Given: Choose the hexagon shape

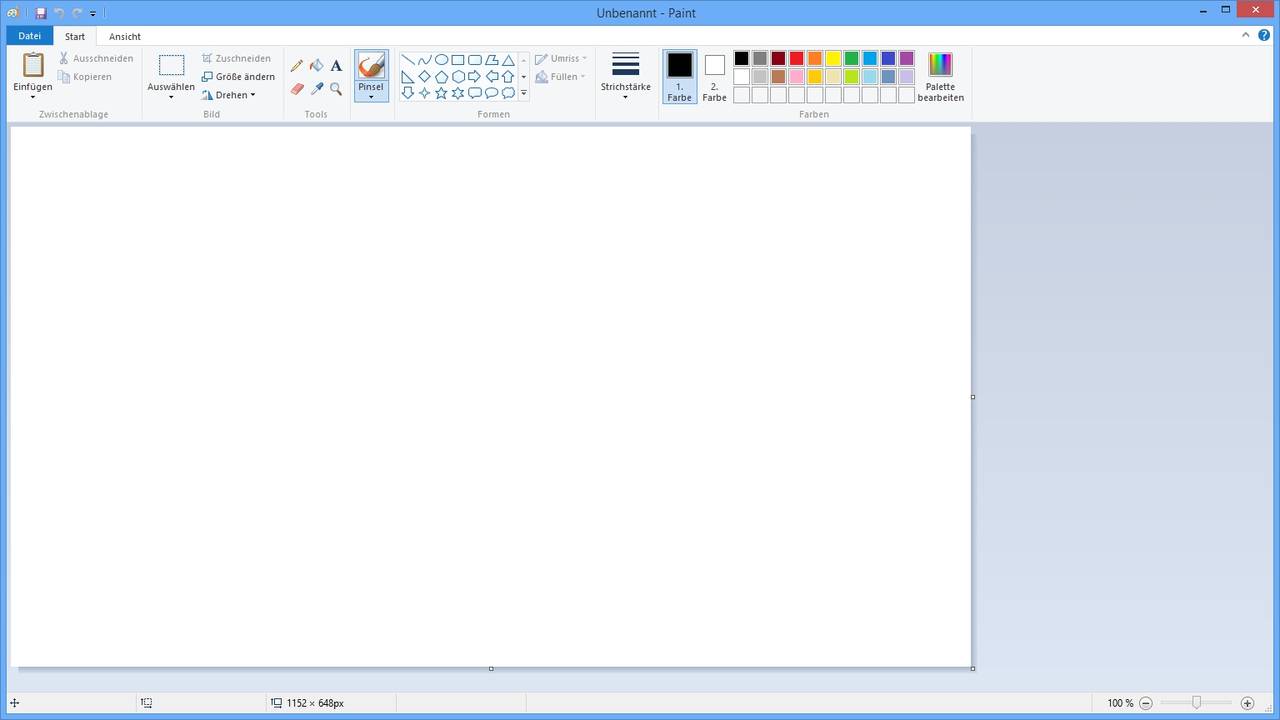Looking at the screenshot, I should pos(458,77).
